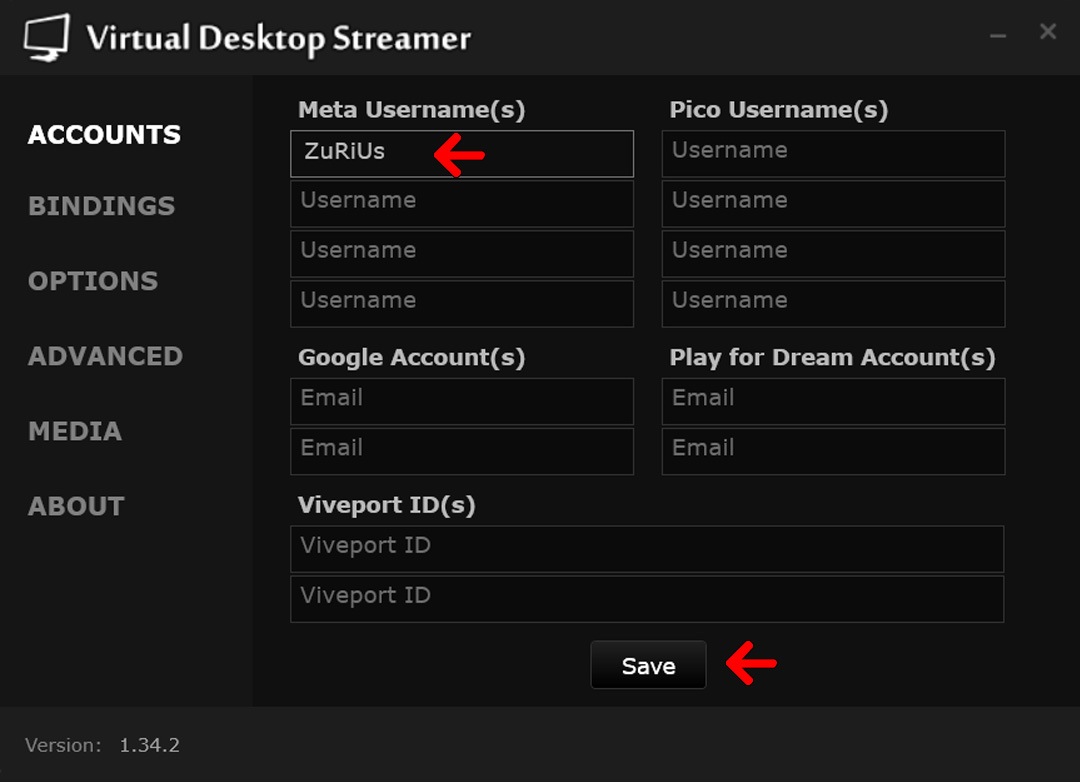The height and width of the screenshot is (782, 1080).
Task: Click the first Pico username field
Action: (833, 154)
